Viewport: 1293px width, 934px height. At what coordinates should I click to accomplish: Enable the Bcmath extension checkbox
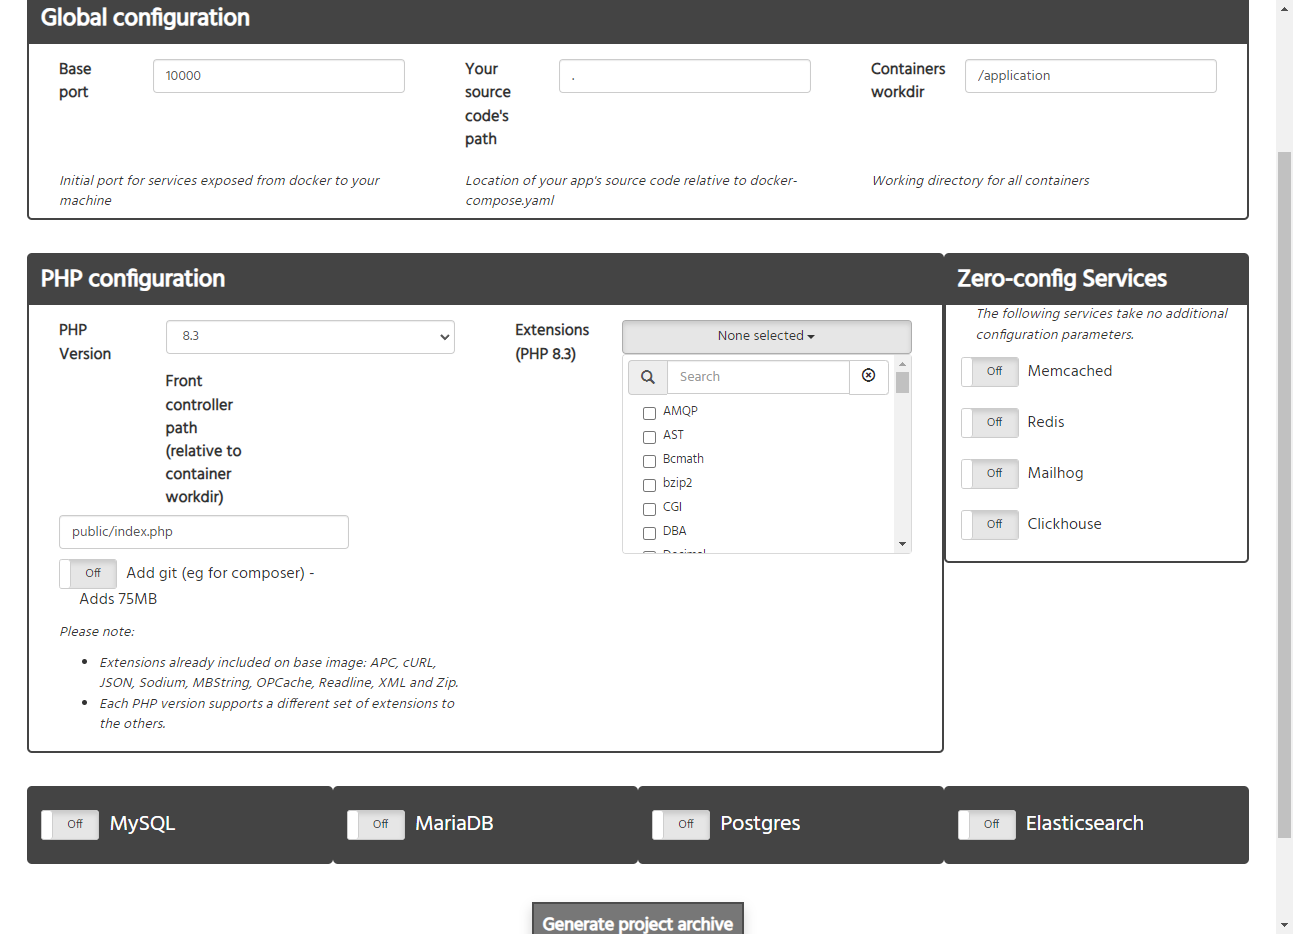tap(649, 461)
